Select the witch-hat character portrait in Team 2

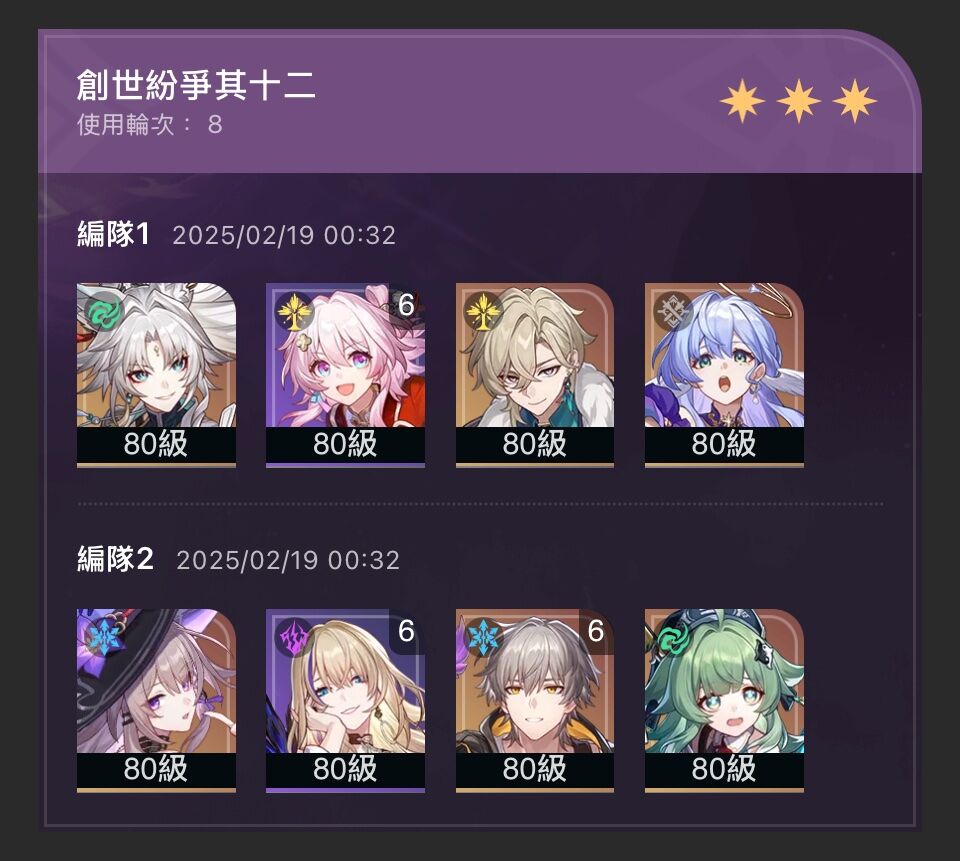coord(156,701)
